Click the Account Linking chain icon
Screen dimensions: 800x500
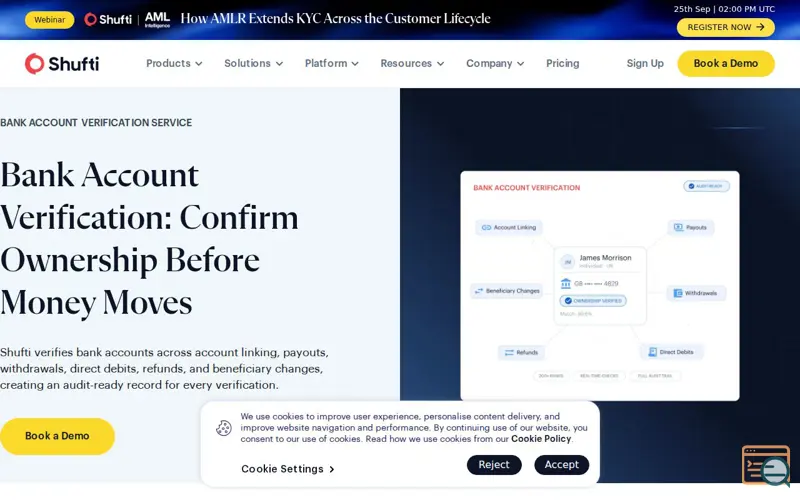click(x=486, y=228)
